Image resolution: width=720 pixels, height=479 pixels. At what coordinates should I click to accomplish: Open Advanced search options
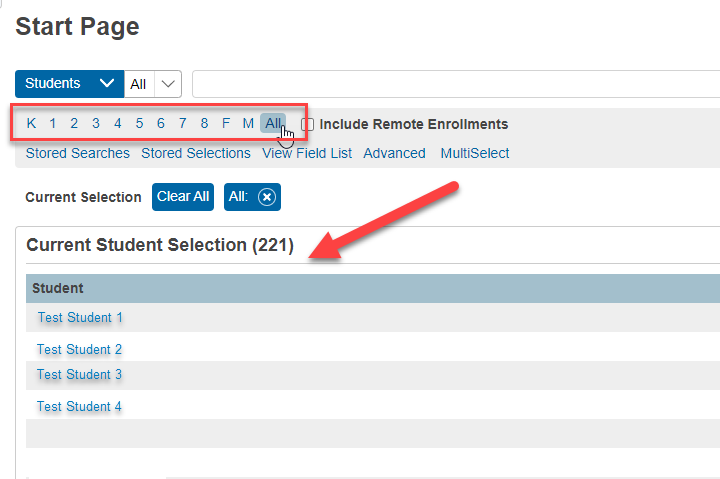(x=394, y=153)
